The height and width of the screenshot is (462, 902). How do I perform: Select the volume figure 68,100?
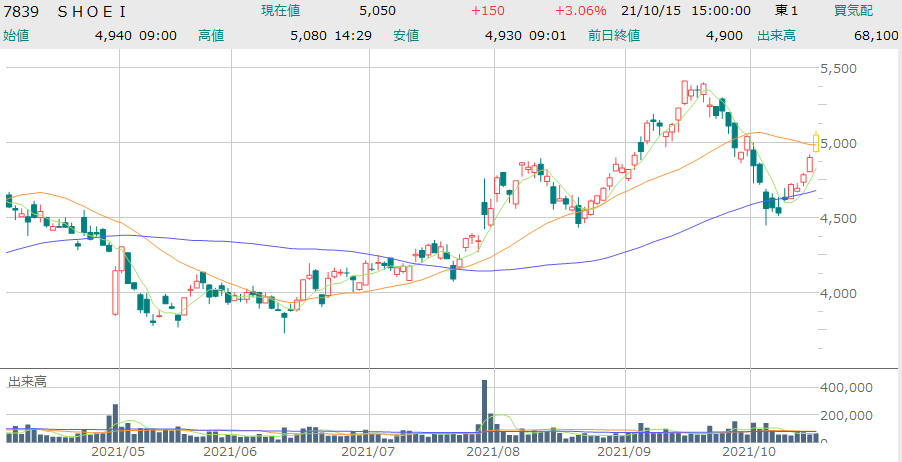click(873, 35)
